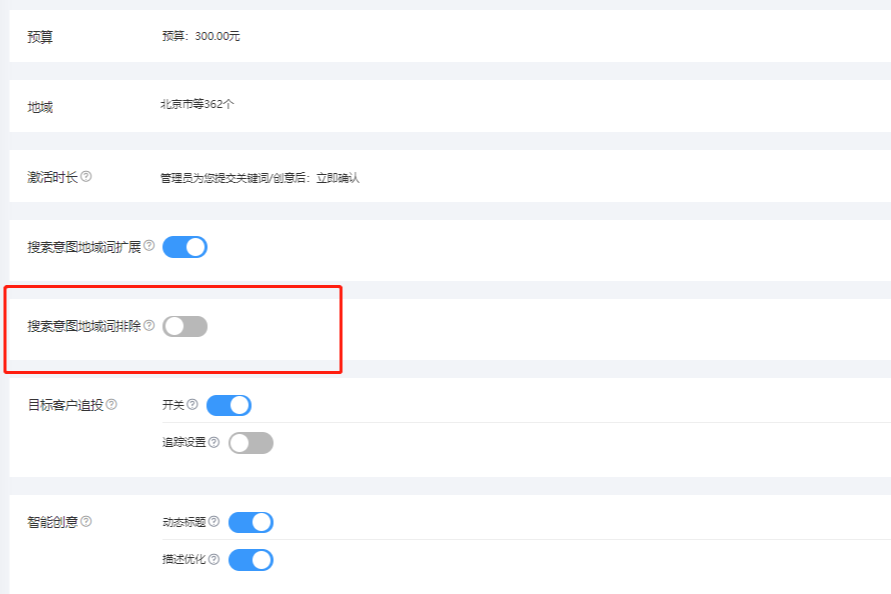This screenshot has width=891, height=594.
Task: Show help for 目标客户追投
Action: 111,405
